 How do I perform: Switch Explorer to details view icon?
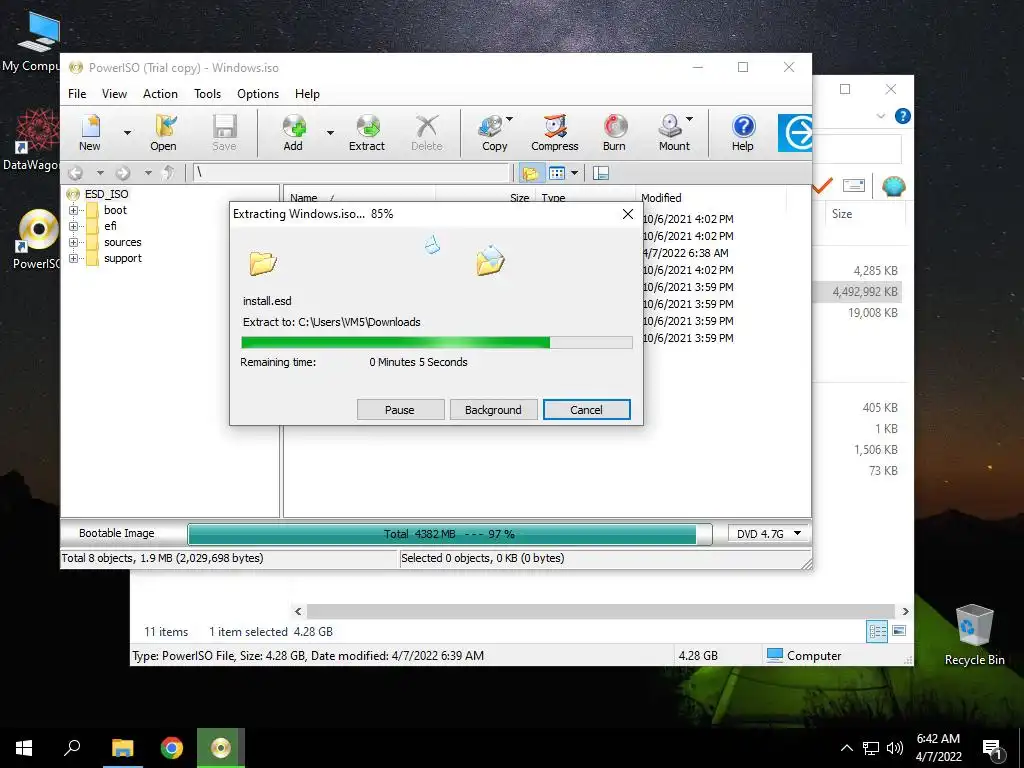877,631
